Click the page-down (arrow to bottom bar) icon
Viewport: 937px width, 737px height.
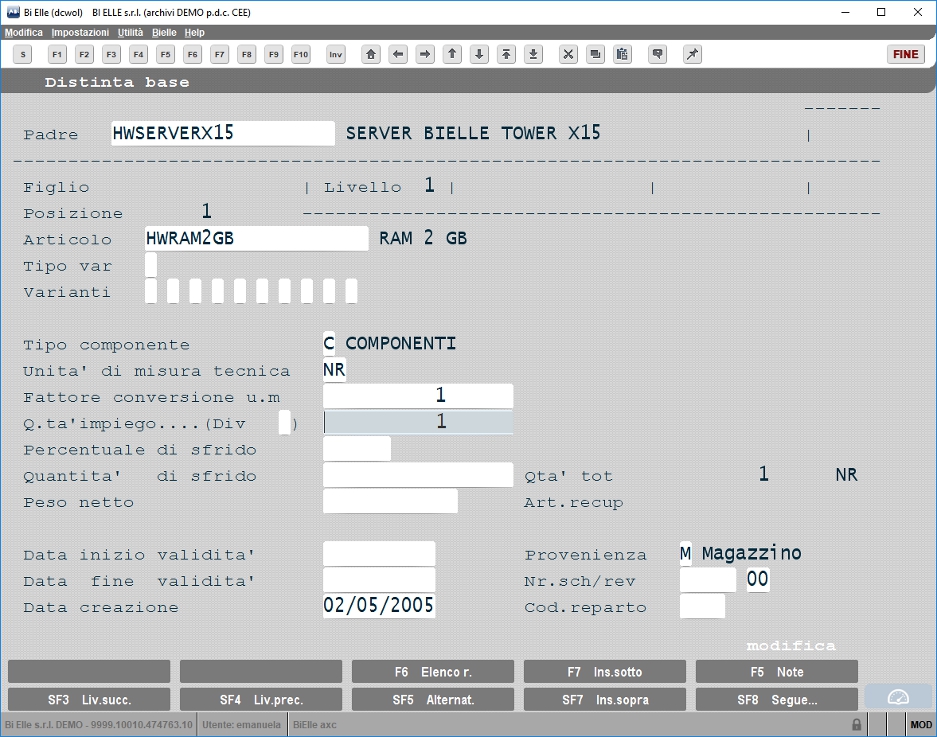click(x=533, y=54)
